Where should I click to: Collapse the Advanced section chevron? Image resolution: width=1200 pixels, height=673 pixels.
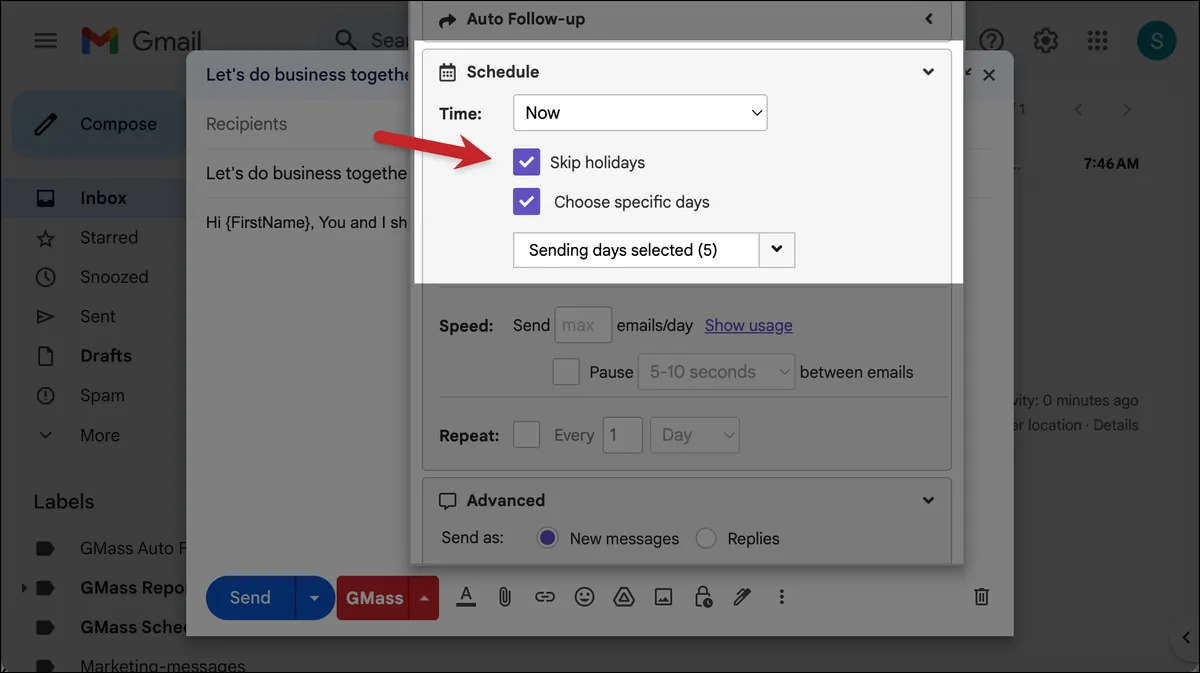click(x=928, y=500)
